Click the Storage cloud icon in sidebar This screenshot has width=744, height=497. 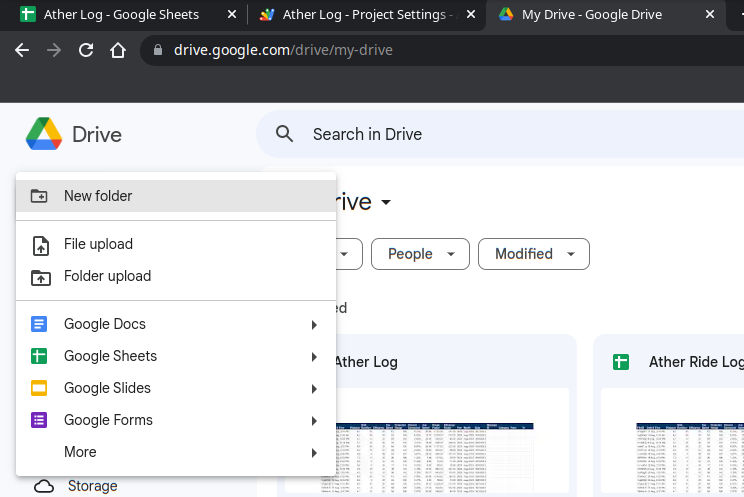point(44,487)
